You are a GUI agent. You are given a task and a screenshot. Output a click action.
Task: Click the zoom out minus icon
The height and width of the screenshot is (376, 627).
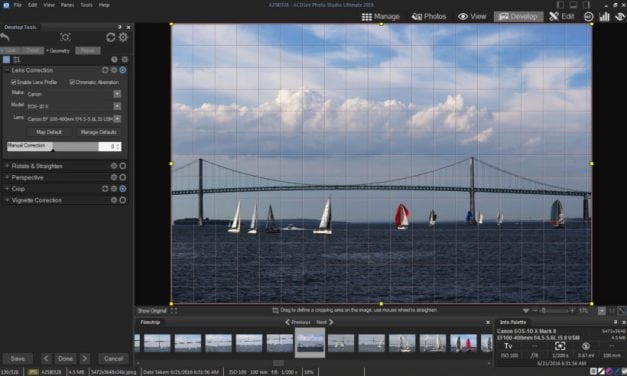click(535, 310)
